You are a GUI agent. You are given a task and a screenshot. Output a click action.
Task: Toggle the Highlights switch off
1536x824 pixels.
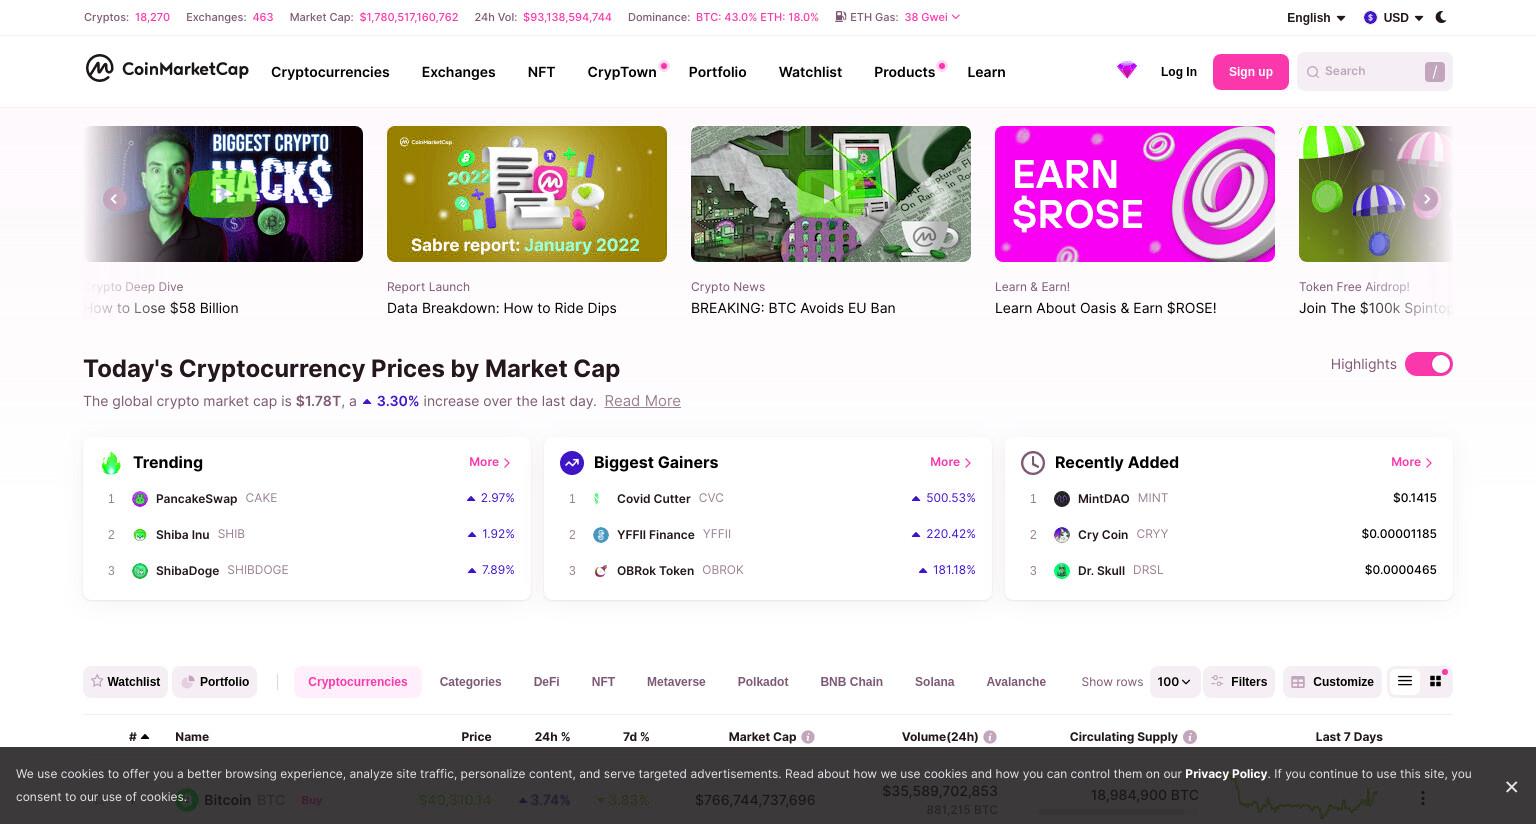[1428, 364]
